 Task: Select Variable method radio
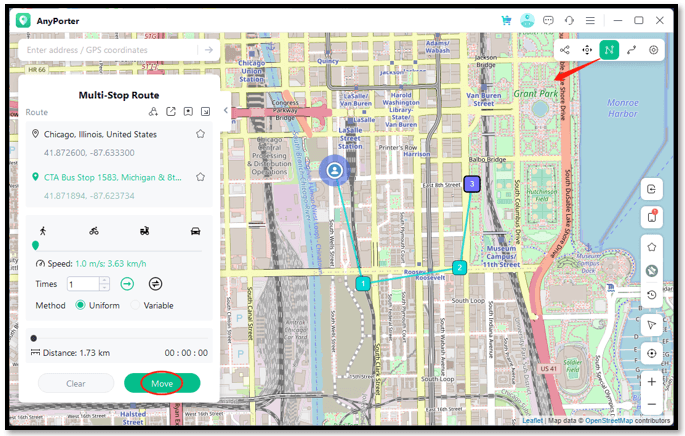point(135,305)
